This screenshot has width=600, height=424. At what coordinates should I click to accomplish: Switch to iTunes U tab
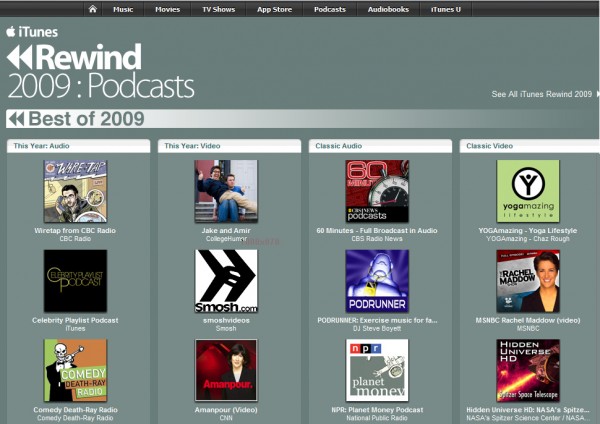(446, 9)
